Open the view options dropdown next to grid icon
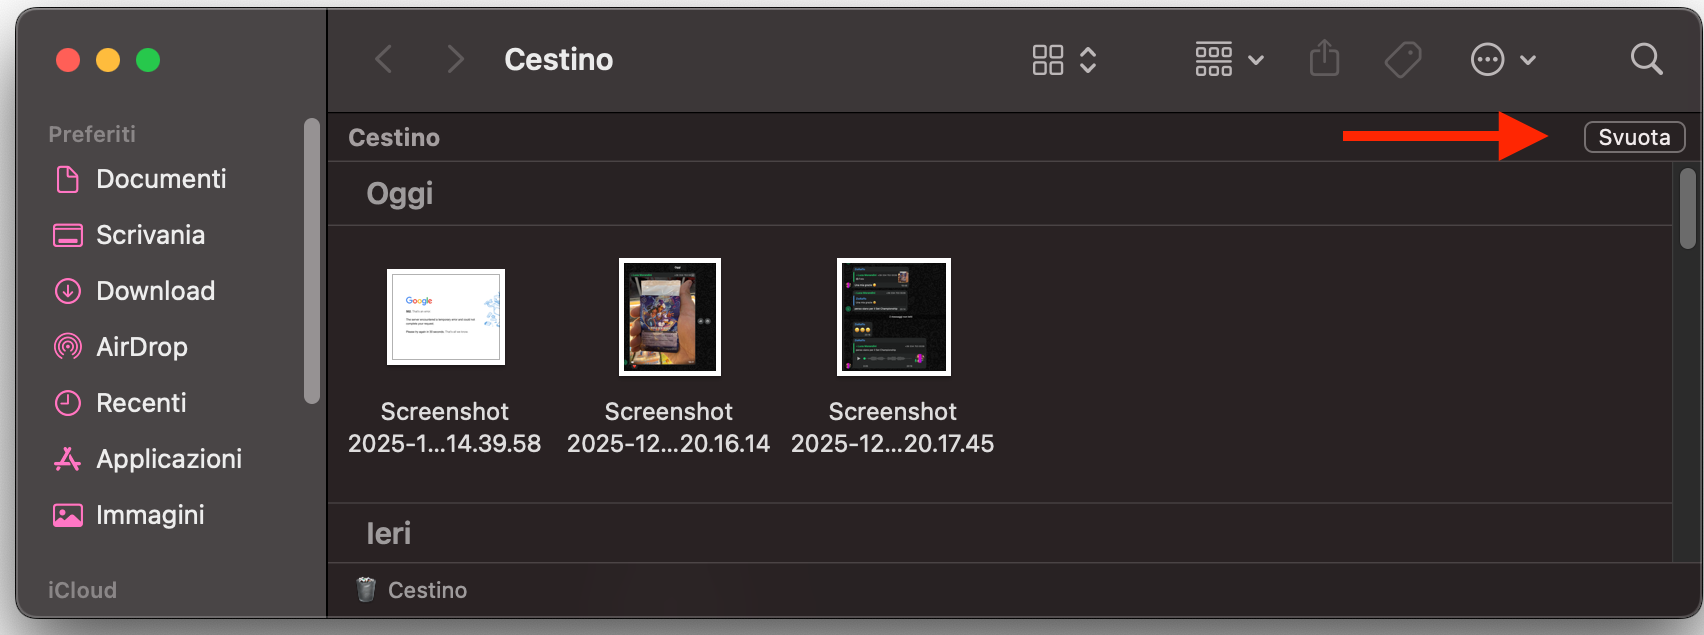This screenshot has width=1704, height=635. coord(1089,60)
